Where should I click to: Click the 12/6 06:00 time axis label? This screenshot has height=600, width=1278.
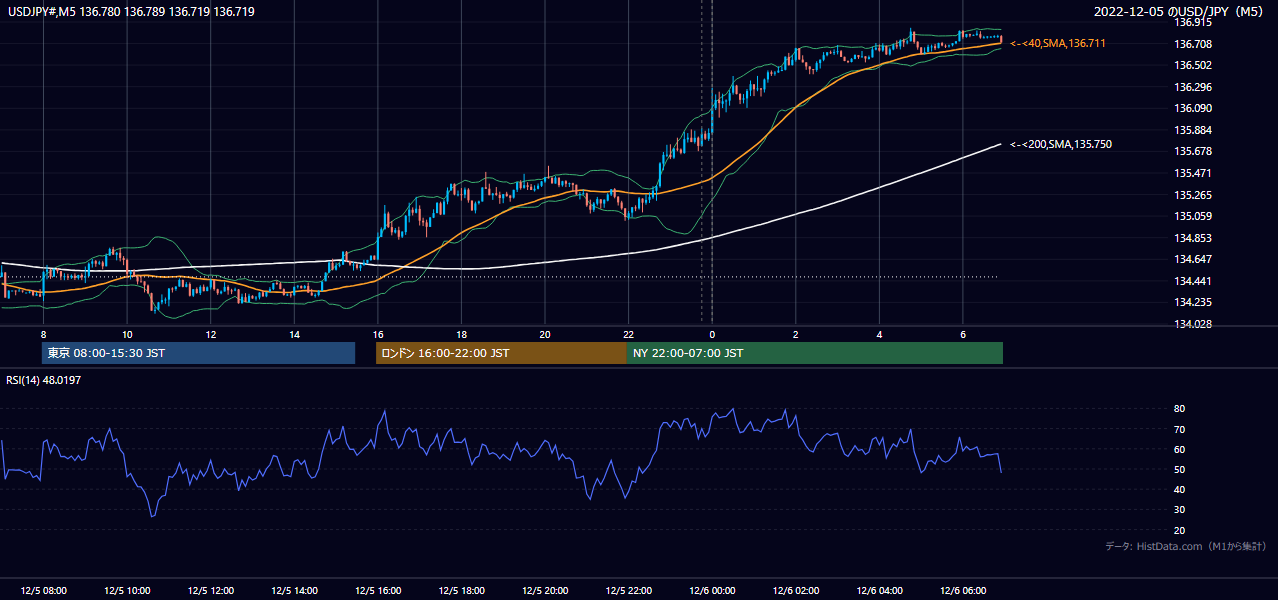(963, 591)
